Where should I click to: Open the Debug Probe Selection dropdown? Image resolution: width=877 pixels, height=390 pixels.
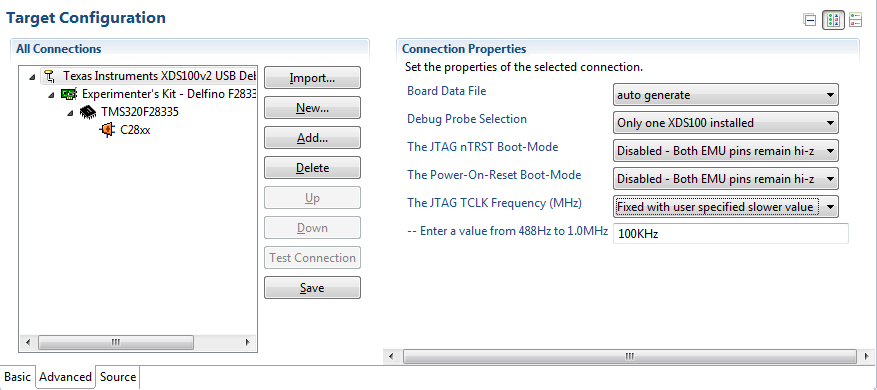coord(725,123)
